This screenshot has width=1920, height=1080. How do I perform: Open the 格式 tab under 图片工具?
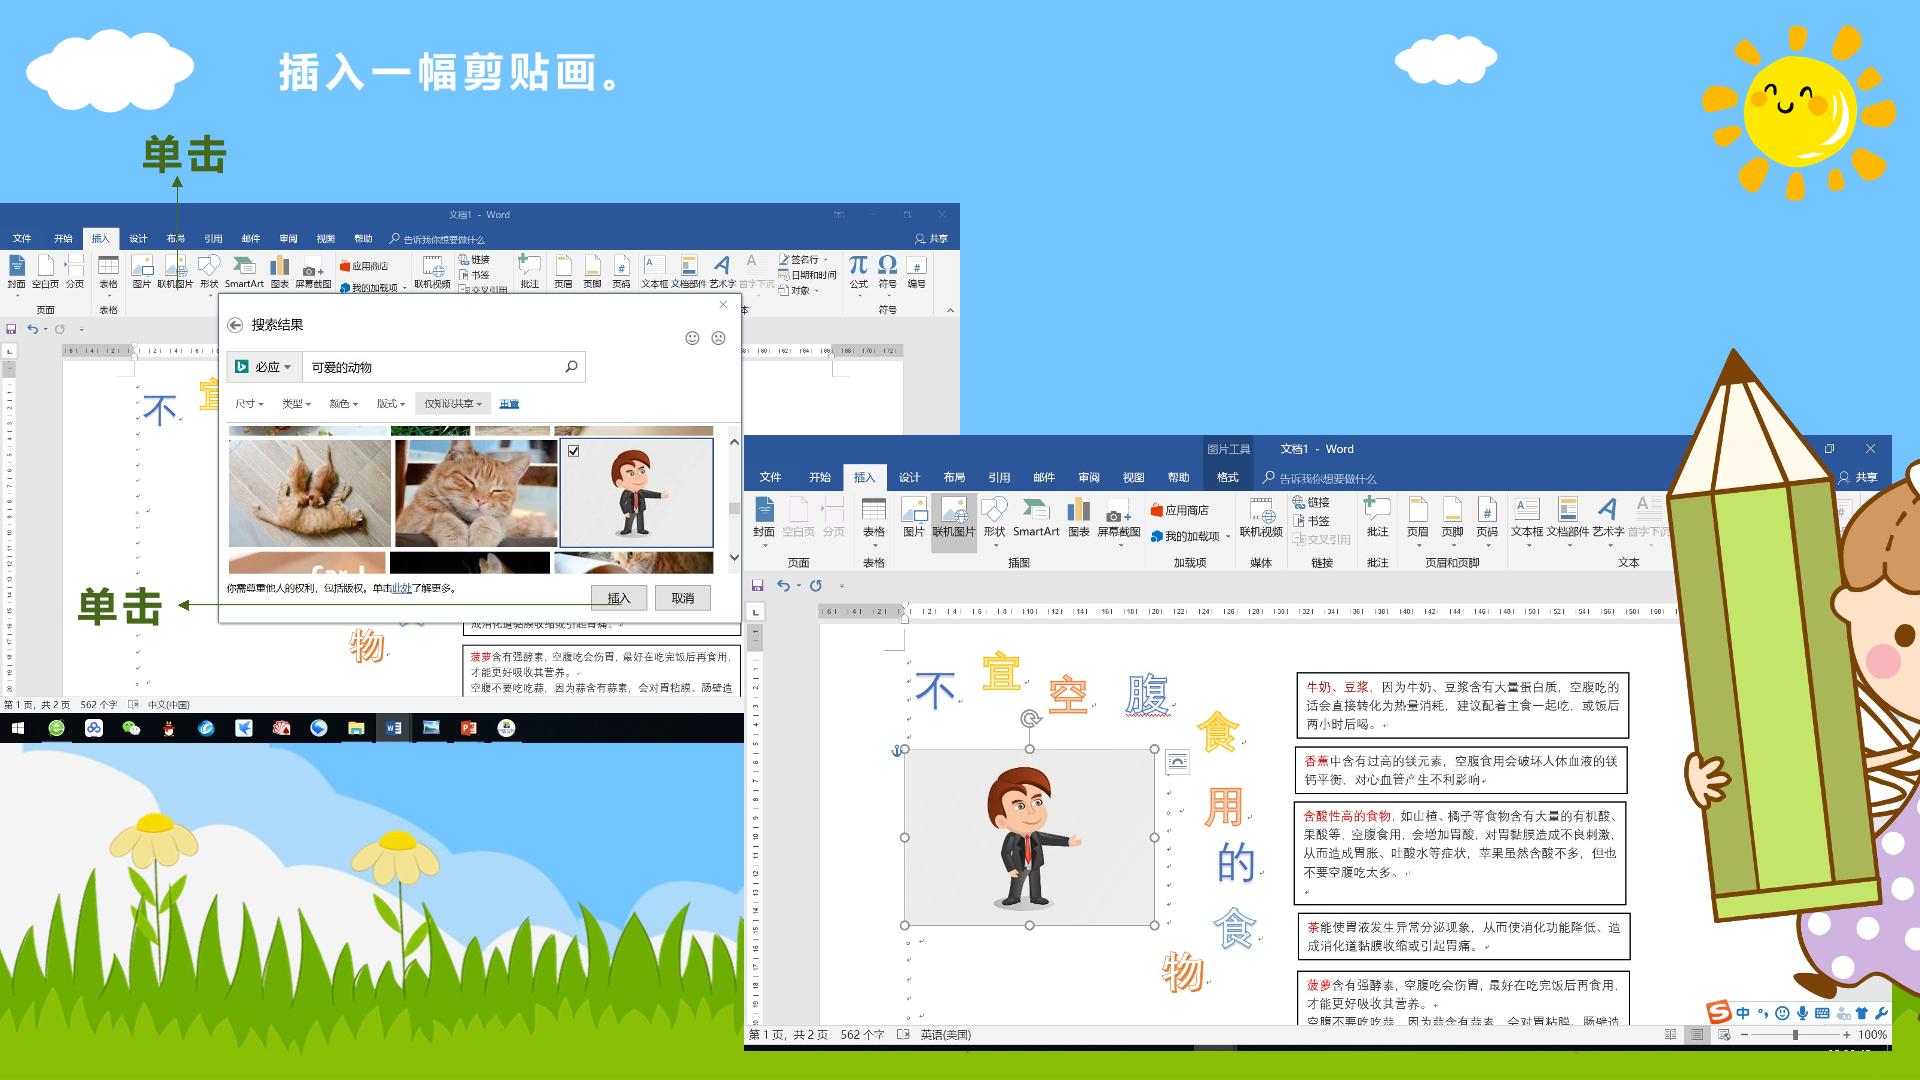[1227, 477]
